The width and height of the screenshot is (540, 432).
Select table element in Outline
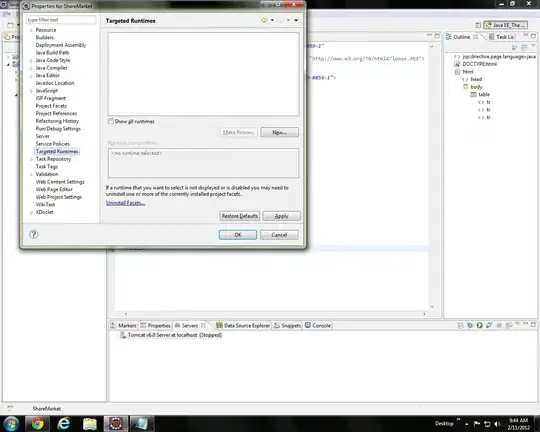click(484, 94)
